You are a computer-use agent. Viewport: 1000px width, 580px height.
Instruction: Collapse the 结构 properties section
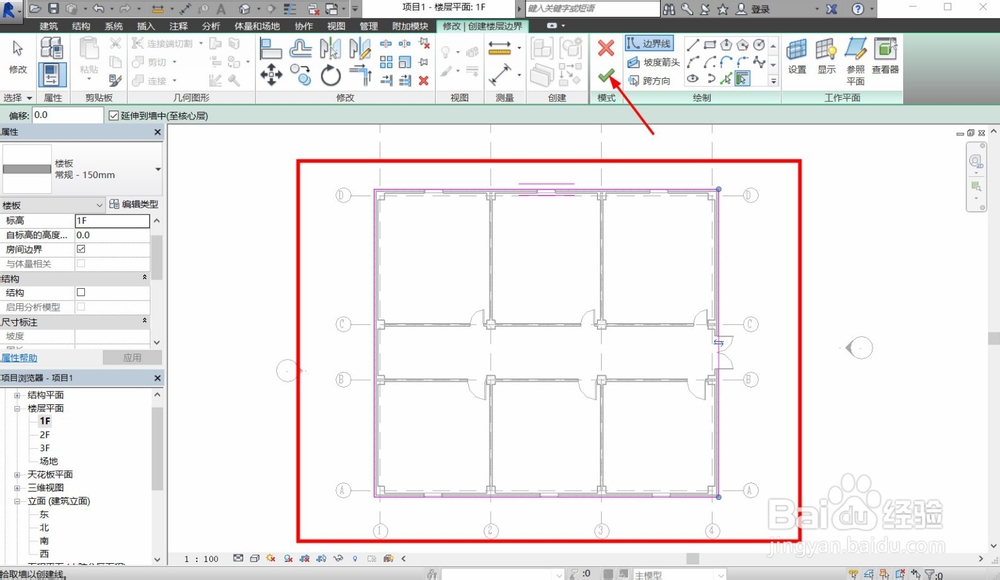[144, 278]
